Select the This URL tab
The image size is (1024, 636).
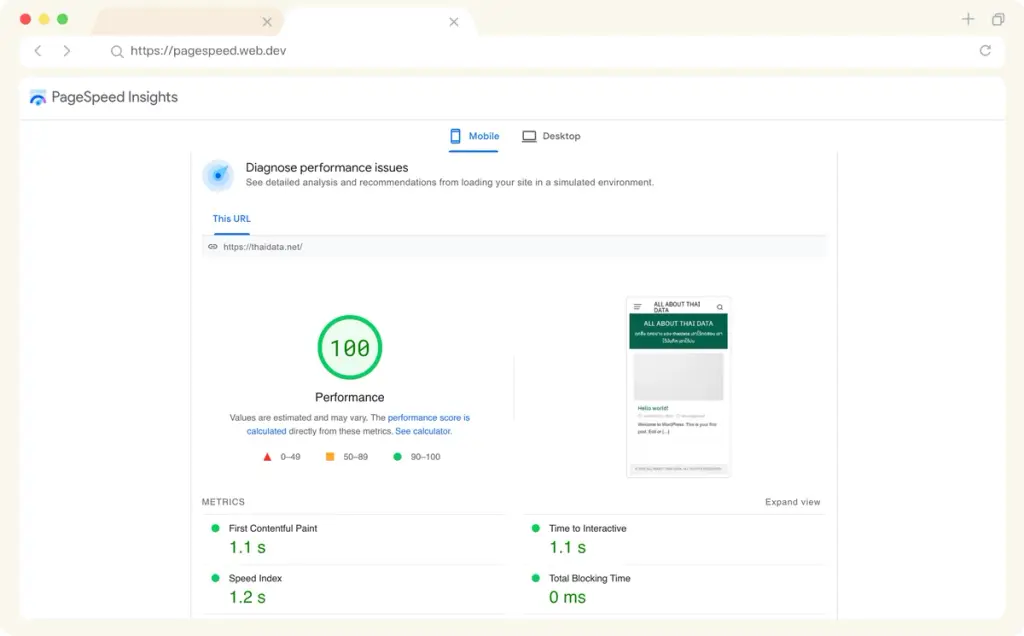coord(231,219)
